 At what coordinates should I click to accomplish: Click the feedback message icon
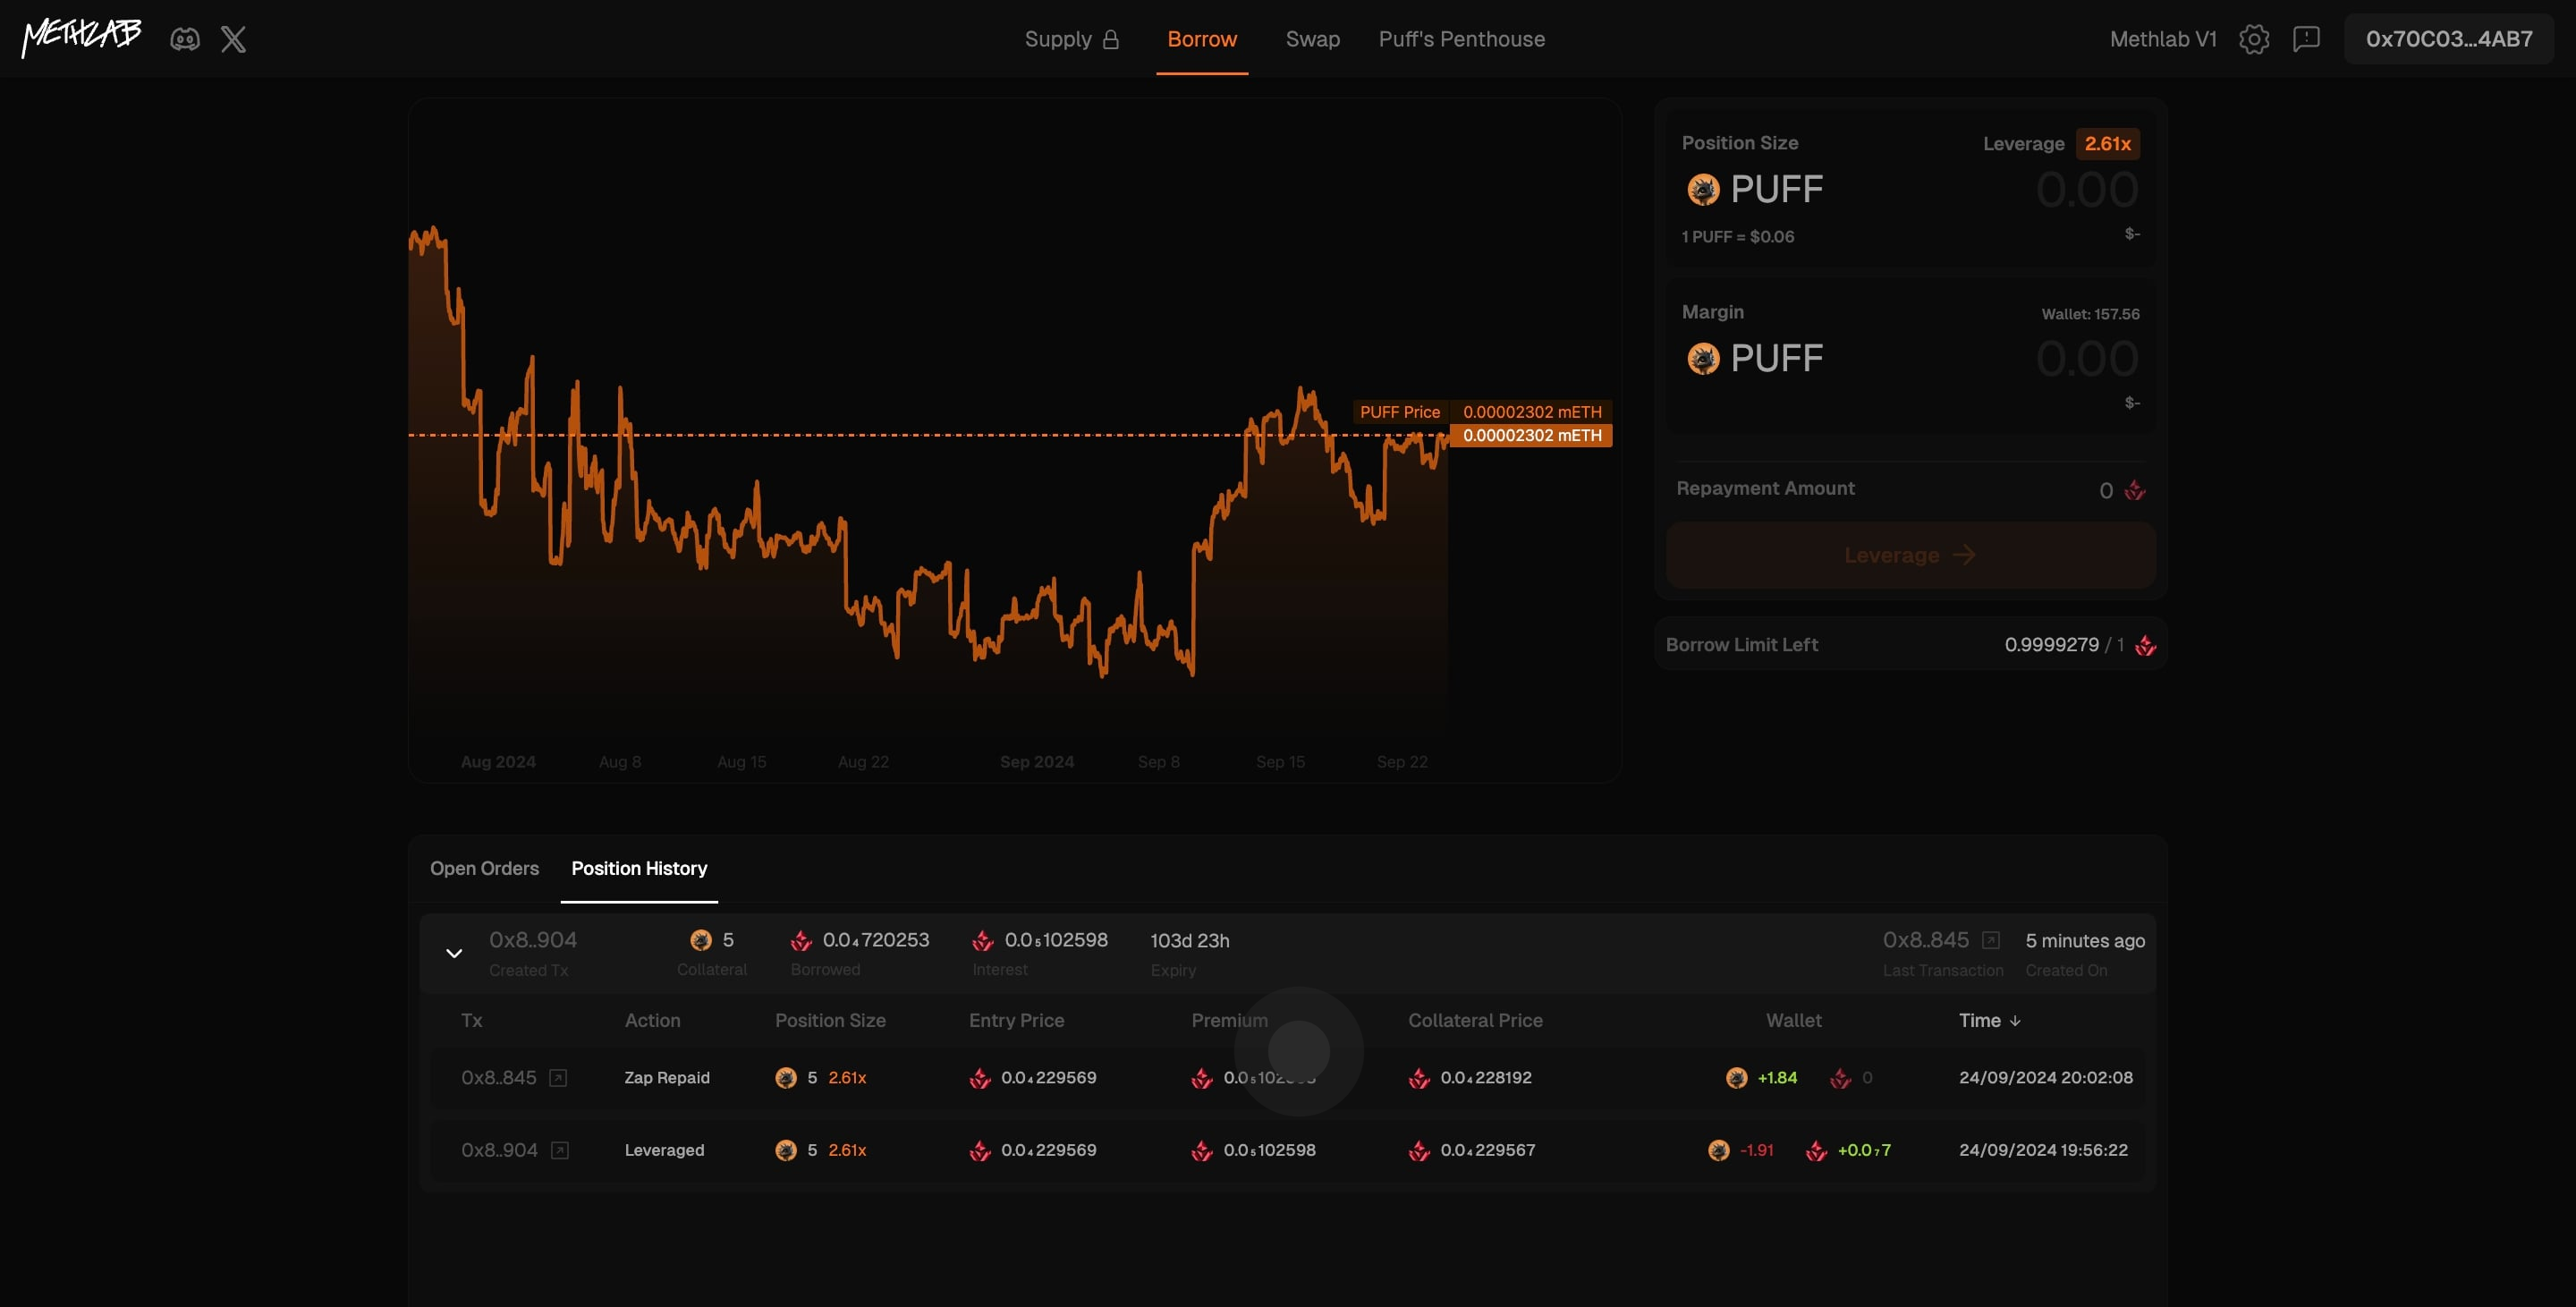[2306, 39]
